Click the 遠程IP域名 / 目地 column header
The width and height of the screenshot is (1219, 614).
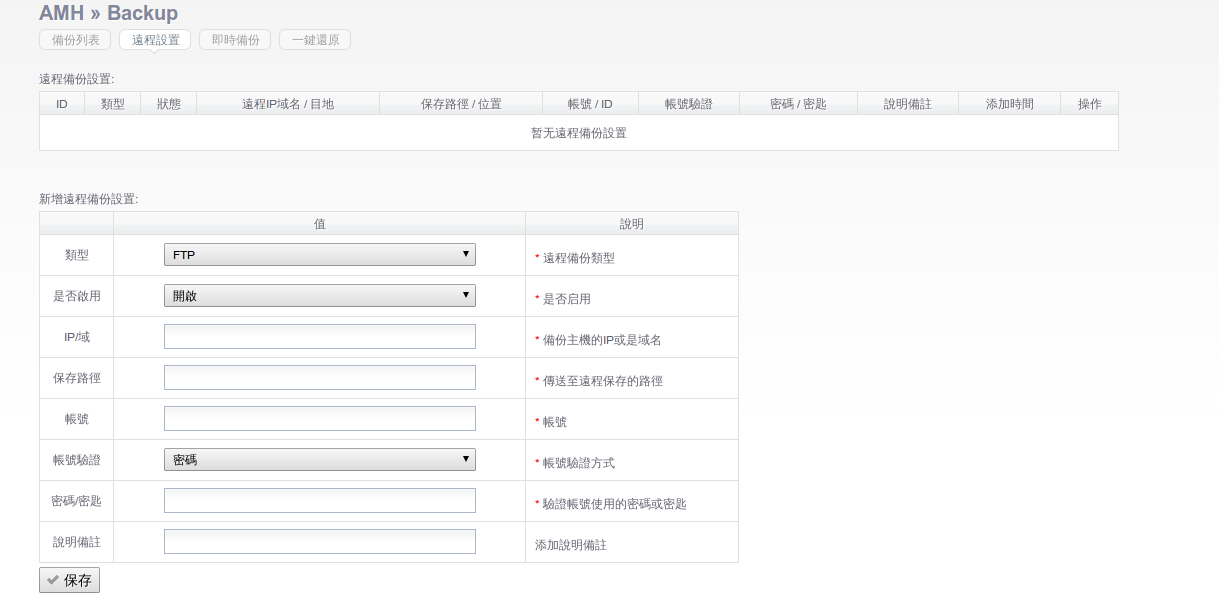click(x=288, y=104)
